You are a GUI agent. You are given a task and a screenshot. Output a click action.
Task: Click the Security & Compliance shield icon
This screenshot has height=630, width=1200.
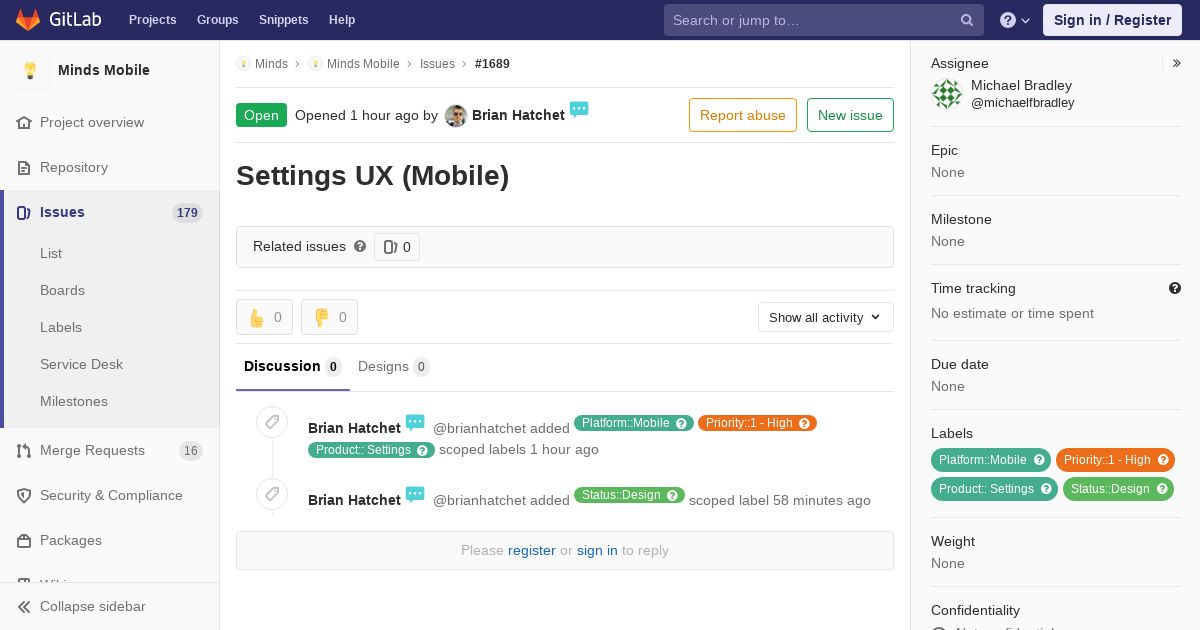coord(24,495)
